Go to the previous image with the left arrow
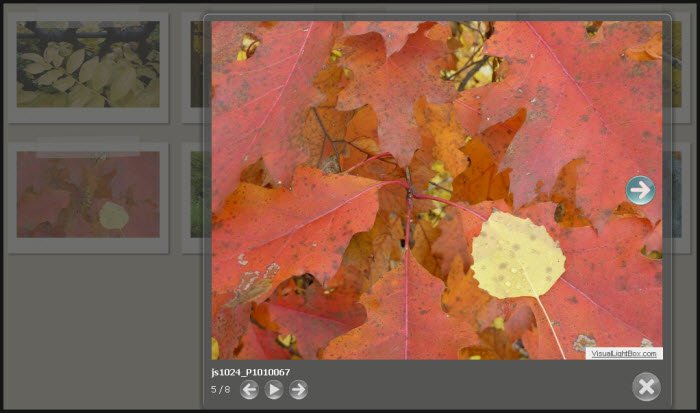Viewport: 700px width, 413px height. (249, 390)
